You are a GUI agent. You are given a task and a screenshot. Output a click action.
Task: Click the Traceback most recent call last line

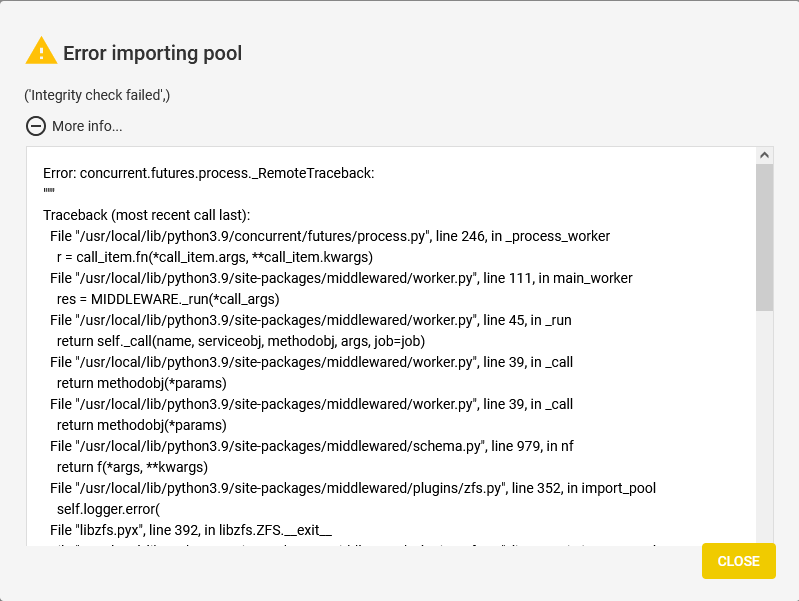pyautogui.click(x=146, y=215)
